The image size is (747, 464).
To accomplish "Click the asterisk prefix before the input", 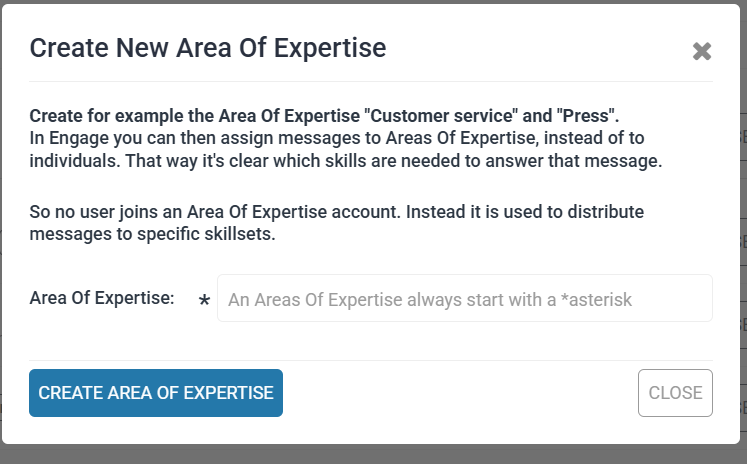I will coord(204,301).
